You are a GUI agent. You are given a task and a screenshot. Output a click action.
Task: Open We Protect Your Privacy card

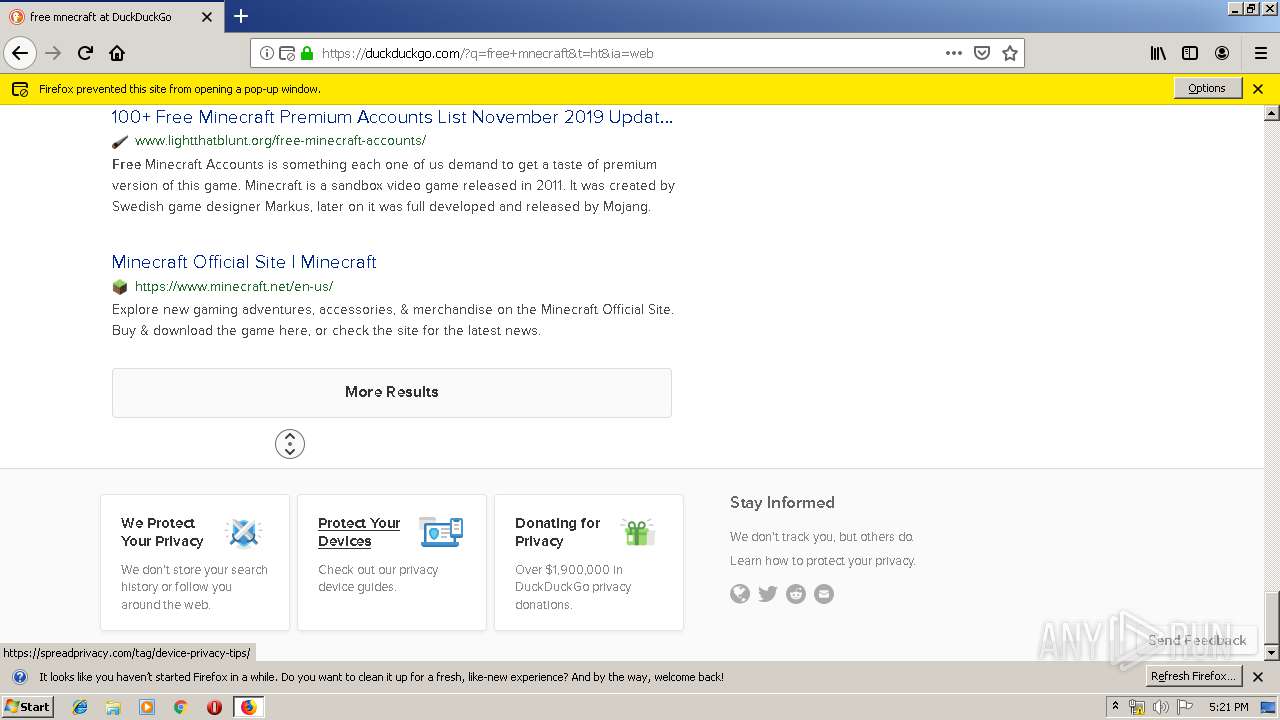pos(195,562)
